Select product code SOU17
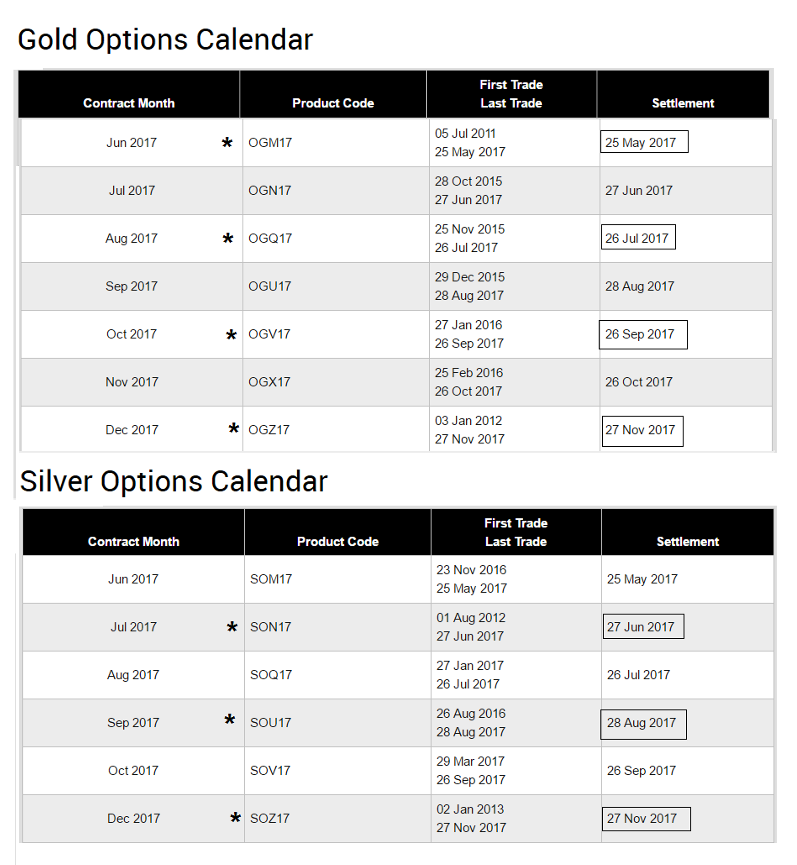Screen dimensions: 797x865 (271, 722)
